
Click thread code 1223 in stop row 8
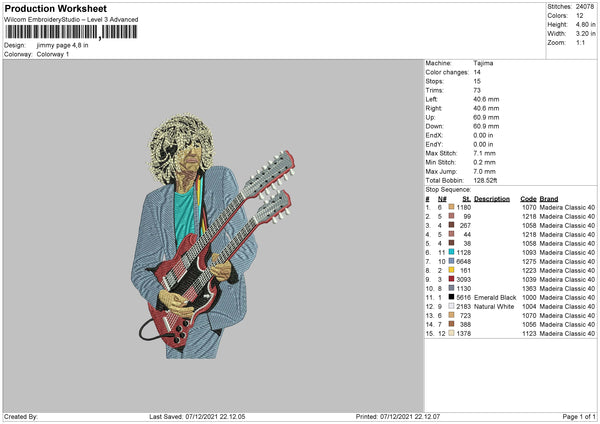click(529, 271)
